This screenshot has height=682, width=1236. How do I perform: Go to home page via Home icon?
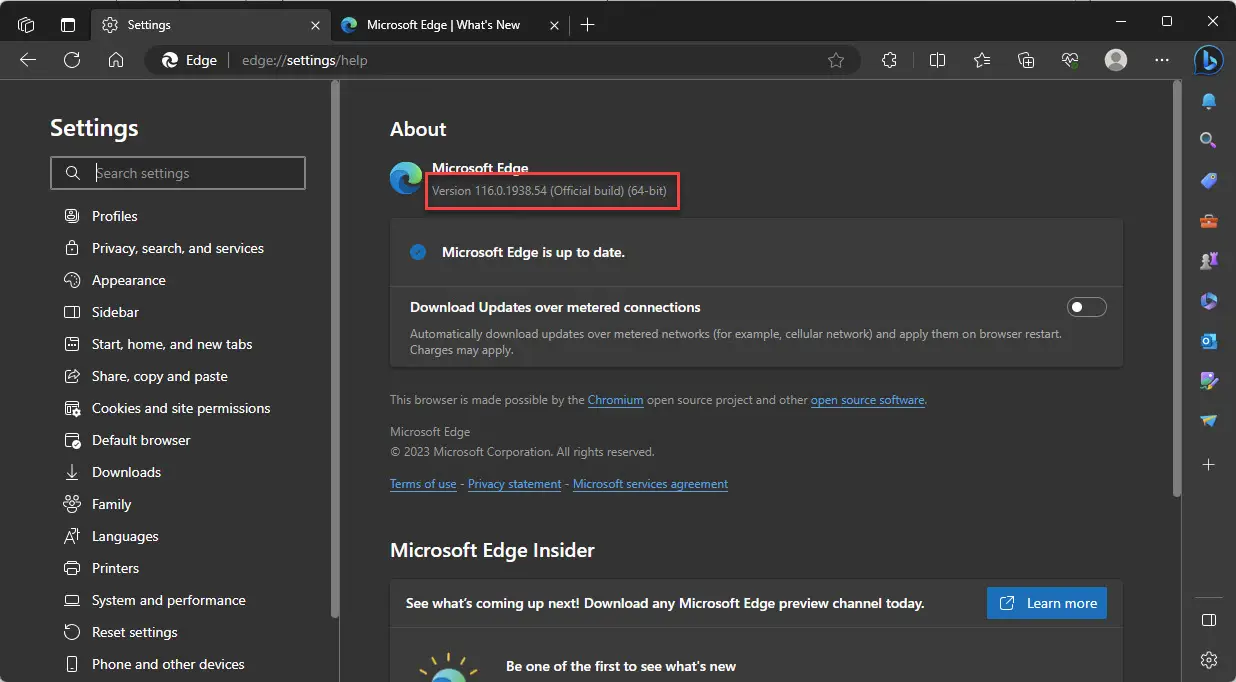click(x=116, y=60)
